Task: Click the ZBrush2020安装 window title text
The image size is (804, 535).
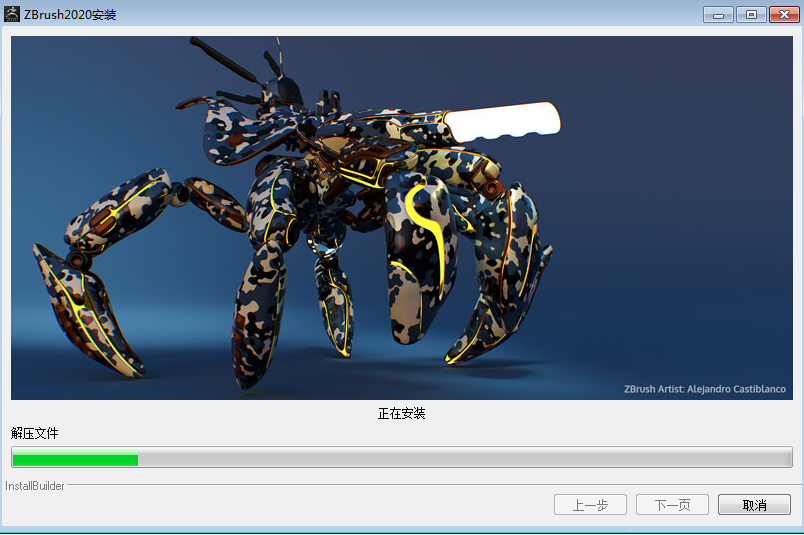Action: coord(70,14)
